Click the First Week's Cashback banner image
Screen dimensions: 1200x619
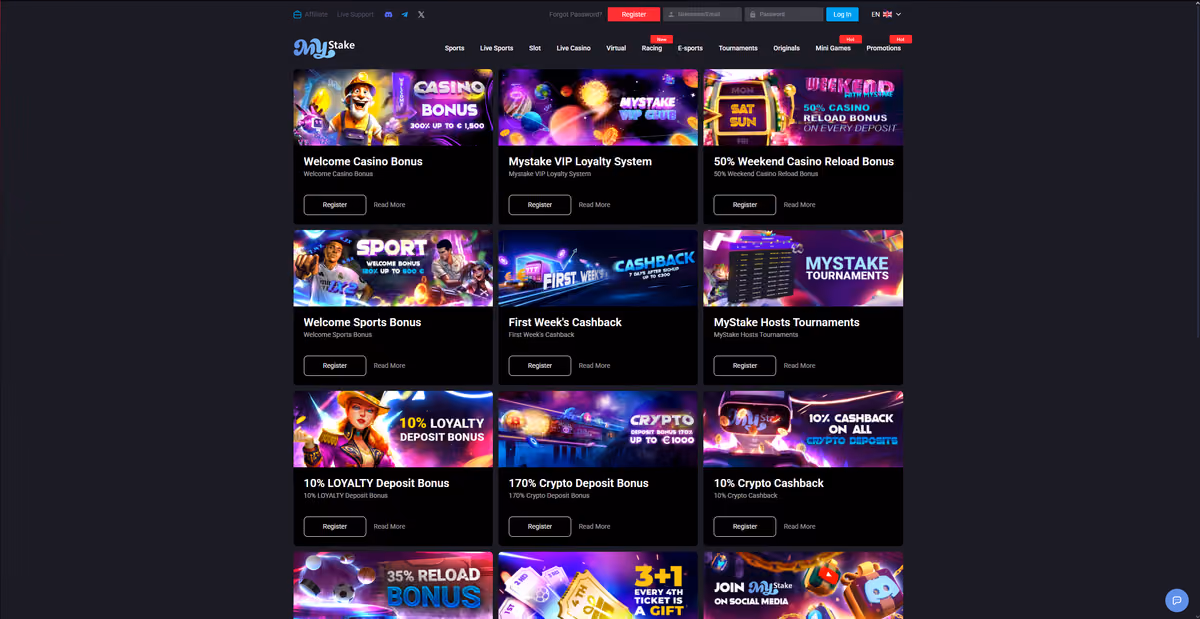point(598,268)
